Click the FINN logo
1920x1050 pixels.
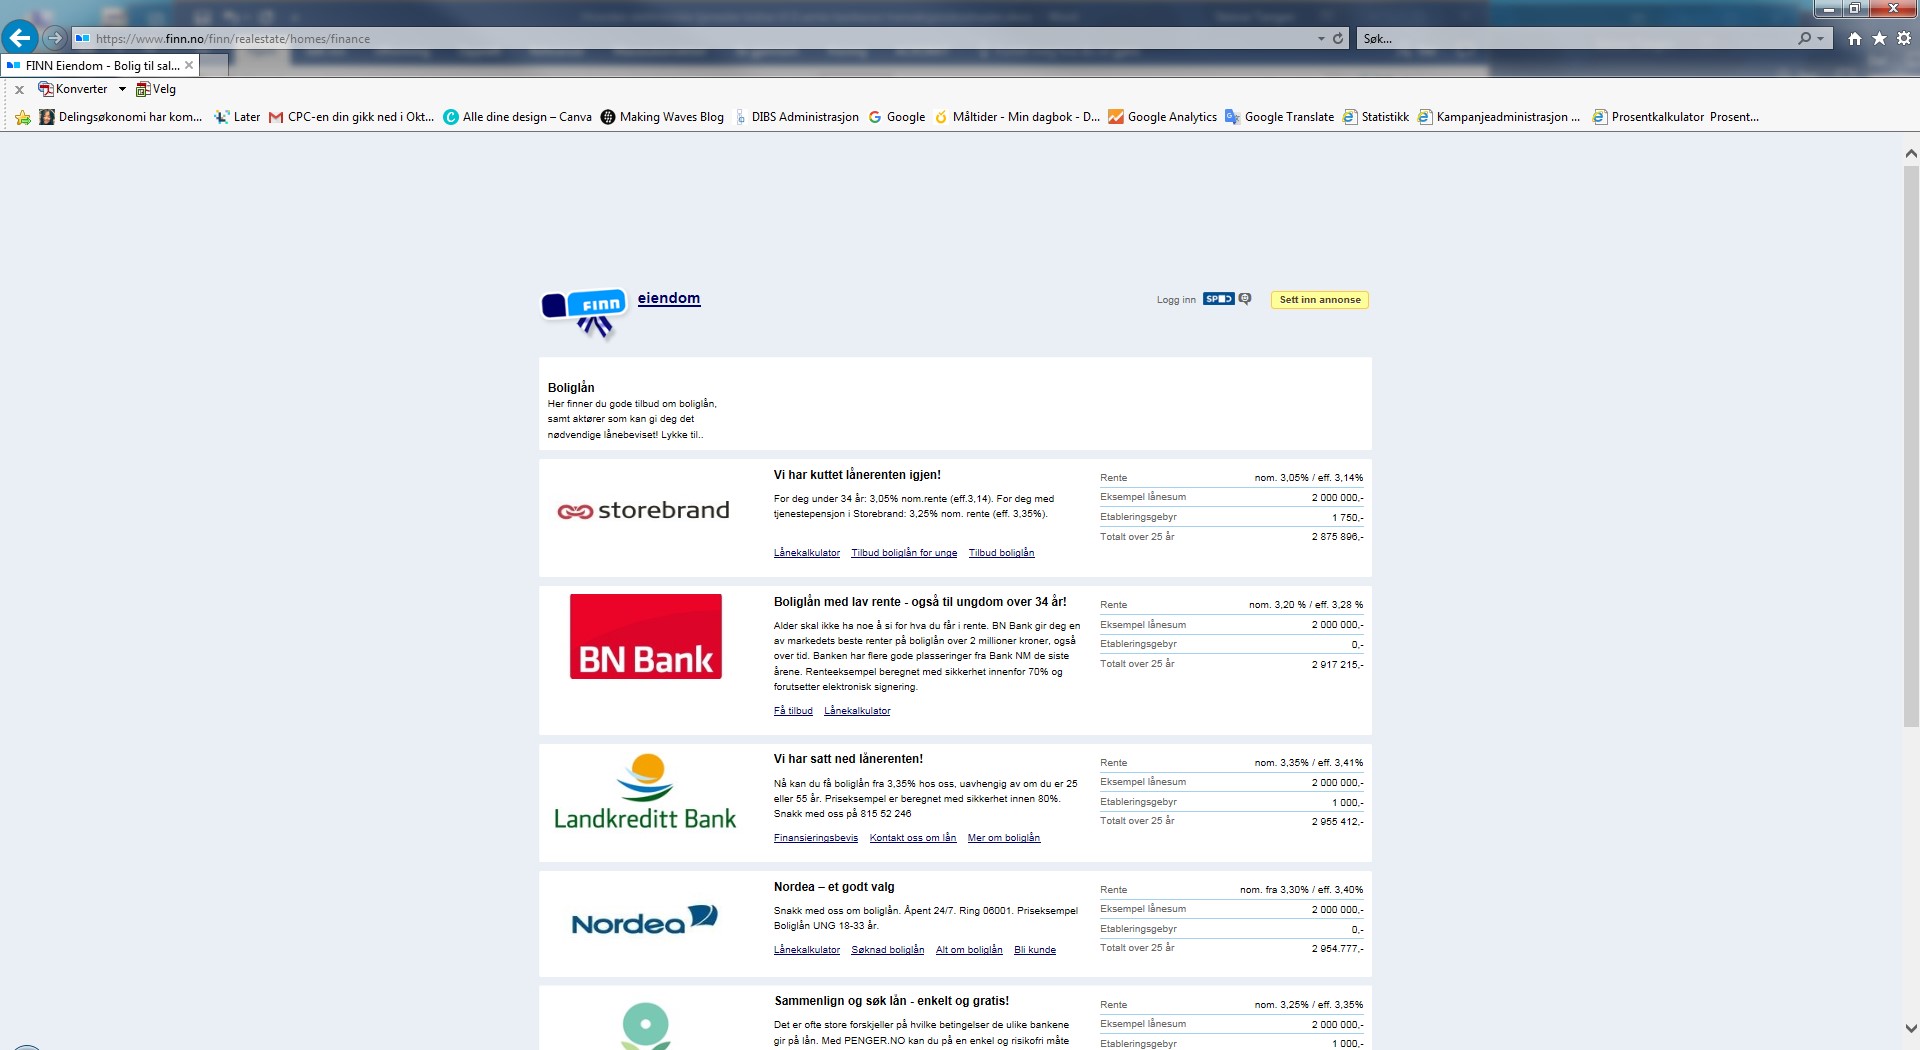point(585,312)
